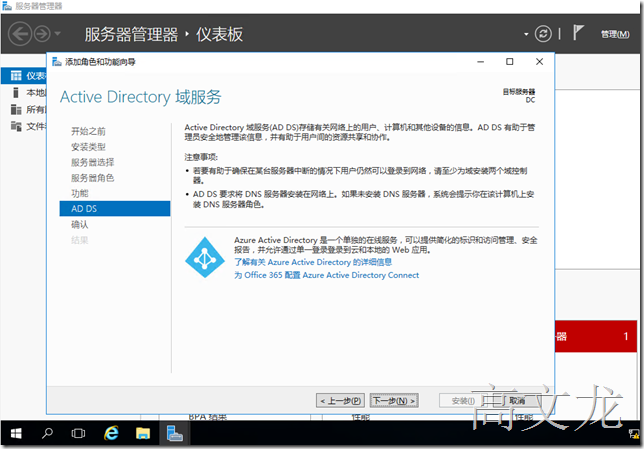Click the 安装(I) install button
This screenshot has height=449, width=644.
(463, 401)
